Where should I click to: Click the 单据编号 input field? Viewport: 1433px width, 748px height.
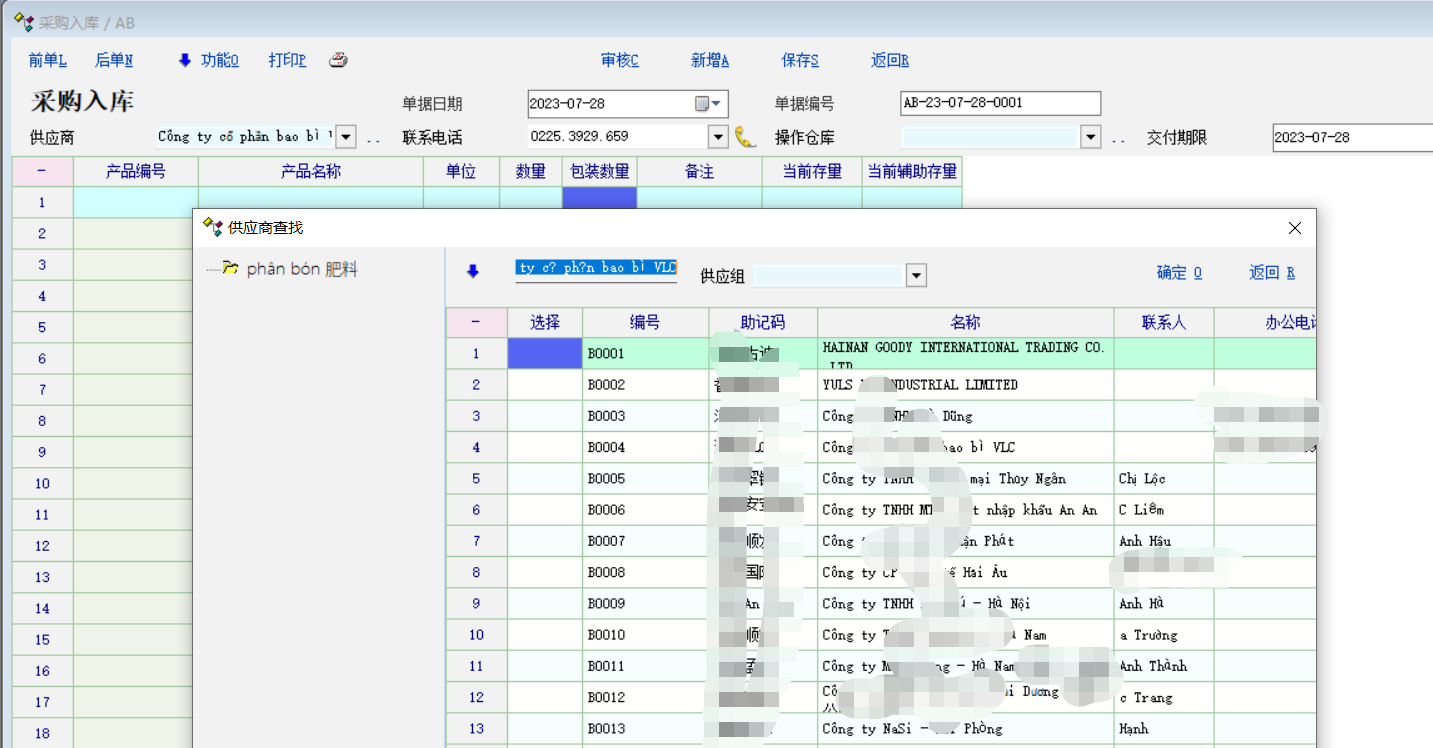click(x=1000, y=103)
